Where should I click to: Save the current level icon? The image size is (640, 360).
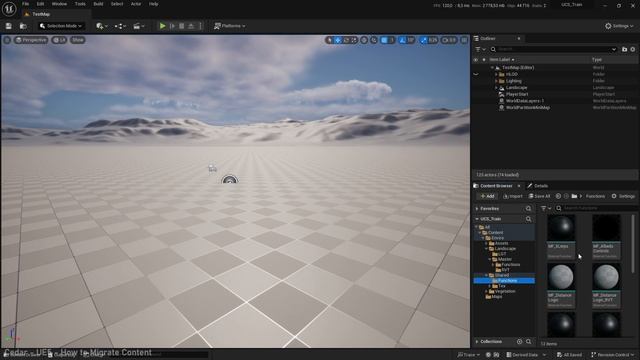pyautogui.click(x=9, y=26)
